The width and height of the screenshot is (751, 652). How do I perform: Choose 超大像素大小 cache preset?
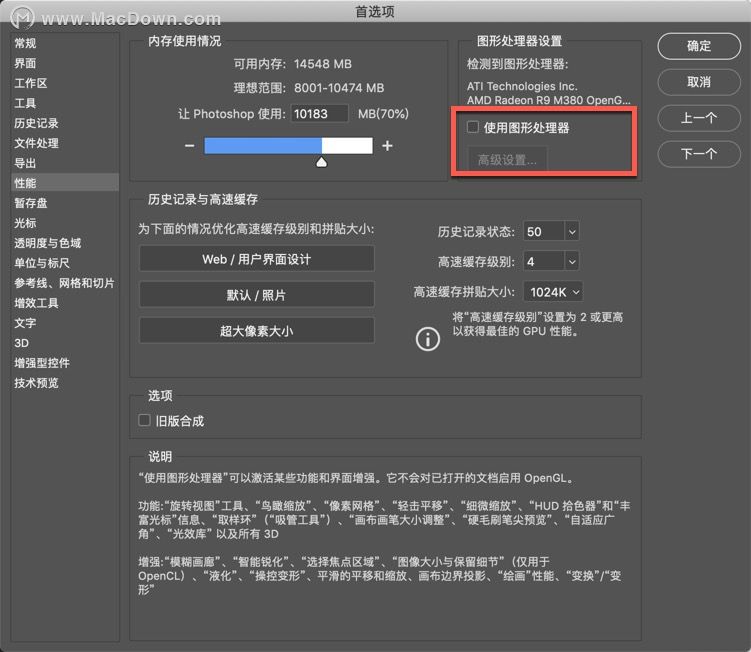pyautogui.click(x=257, y=331)
